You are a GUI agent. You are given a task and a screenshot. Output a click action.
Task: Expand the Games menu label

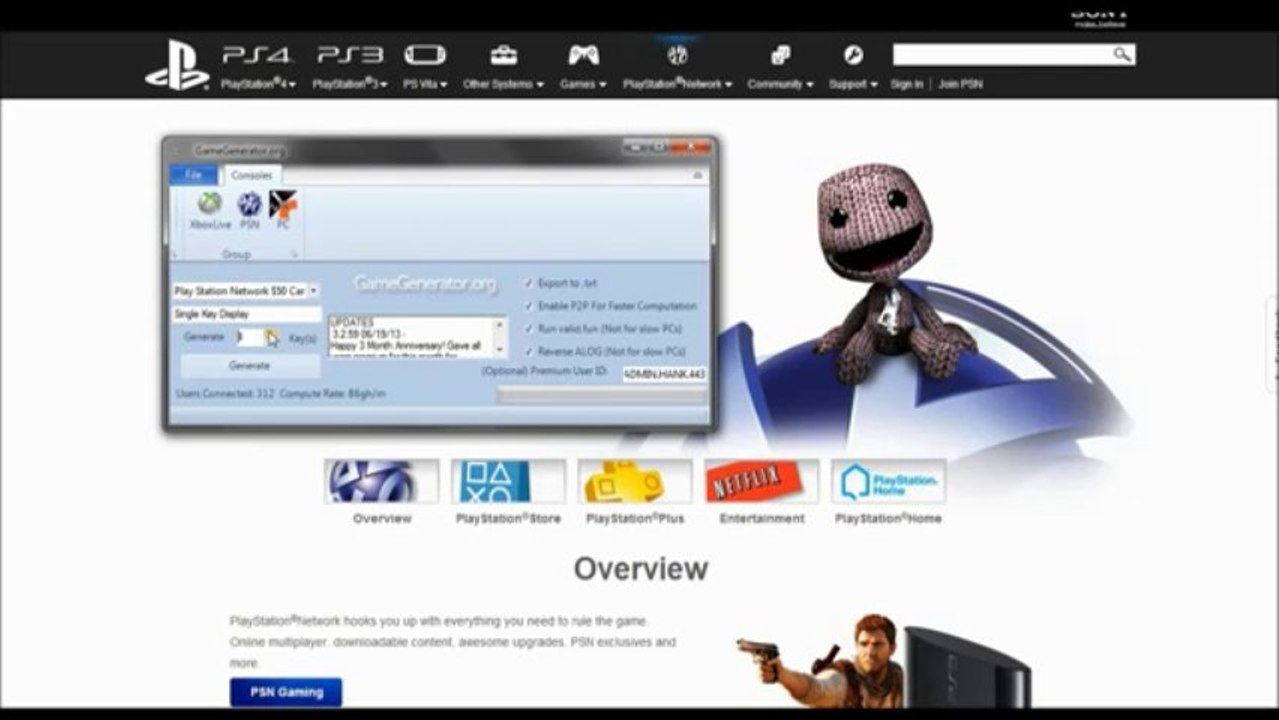click(x=583, y=85)
